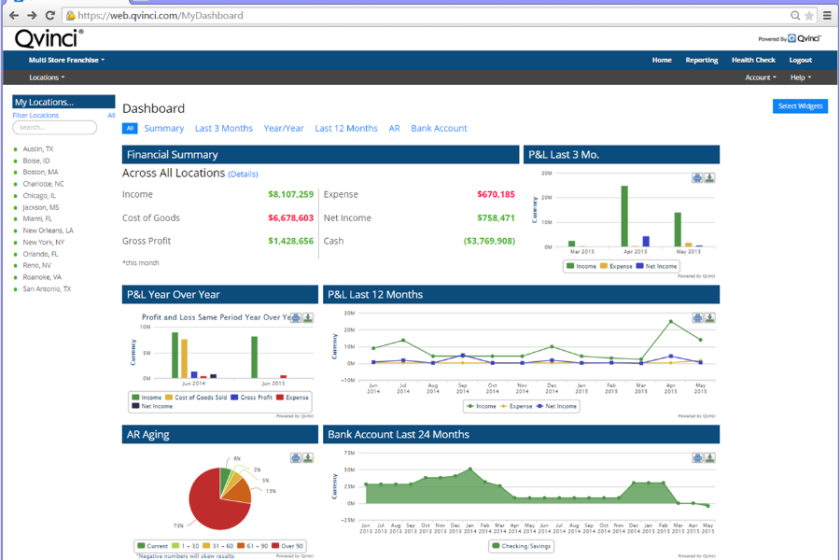The height and width of the screenshot is (560, 840).
Task: Select the Austin, TX location
Action: coord(38,149)
